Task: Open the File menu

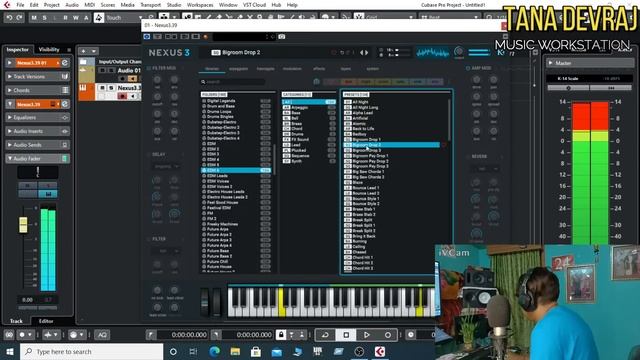Action: 20,5
